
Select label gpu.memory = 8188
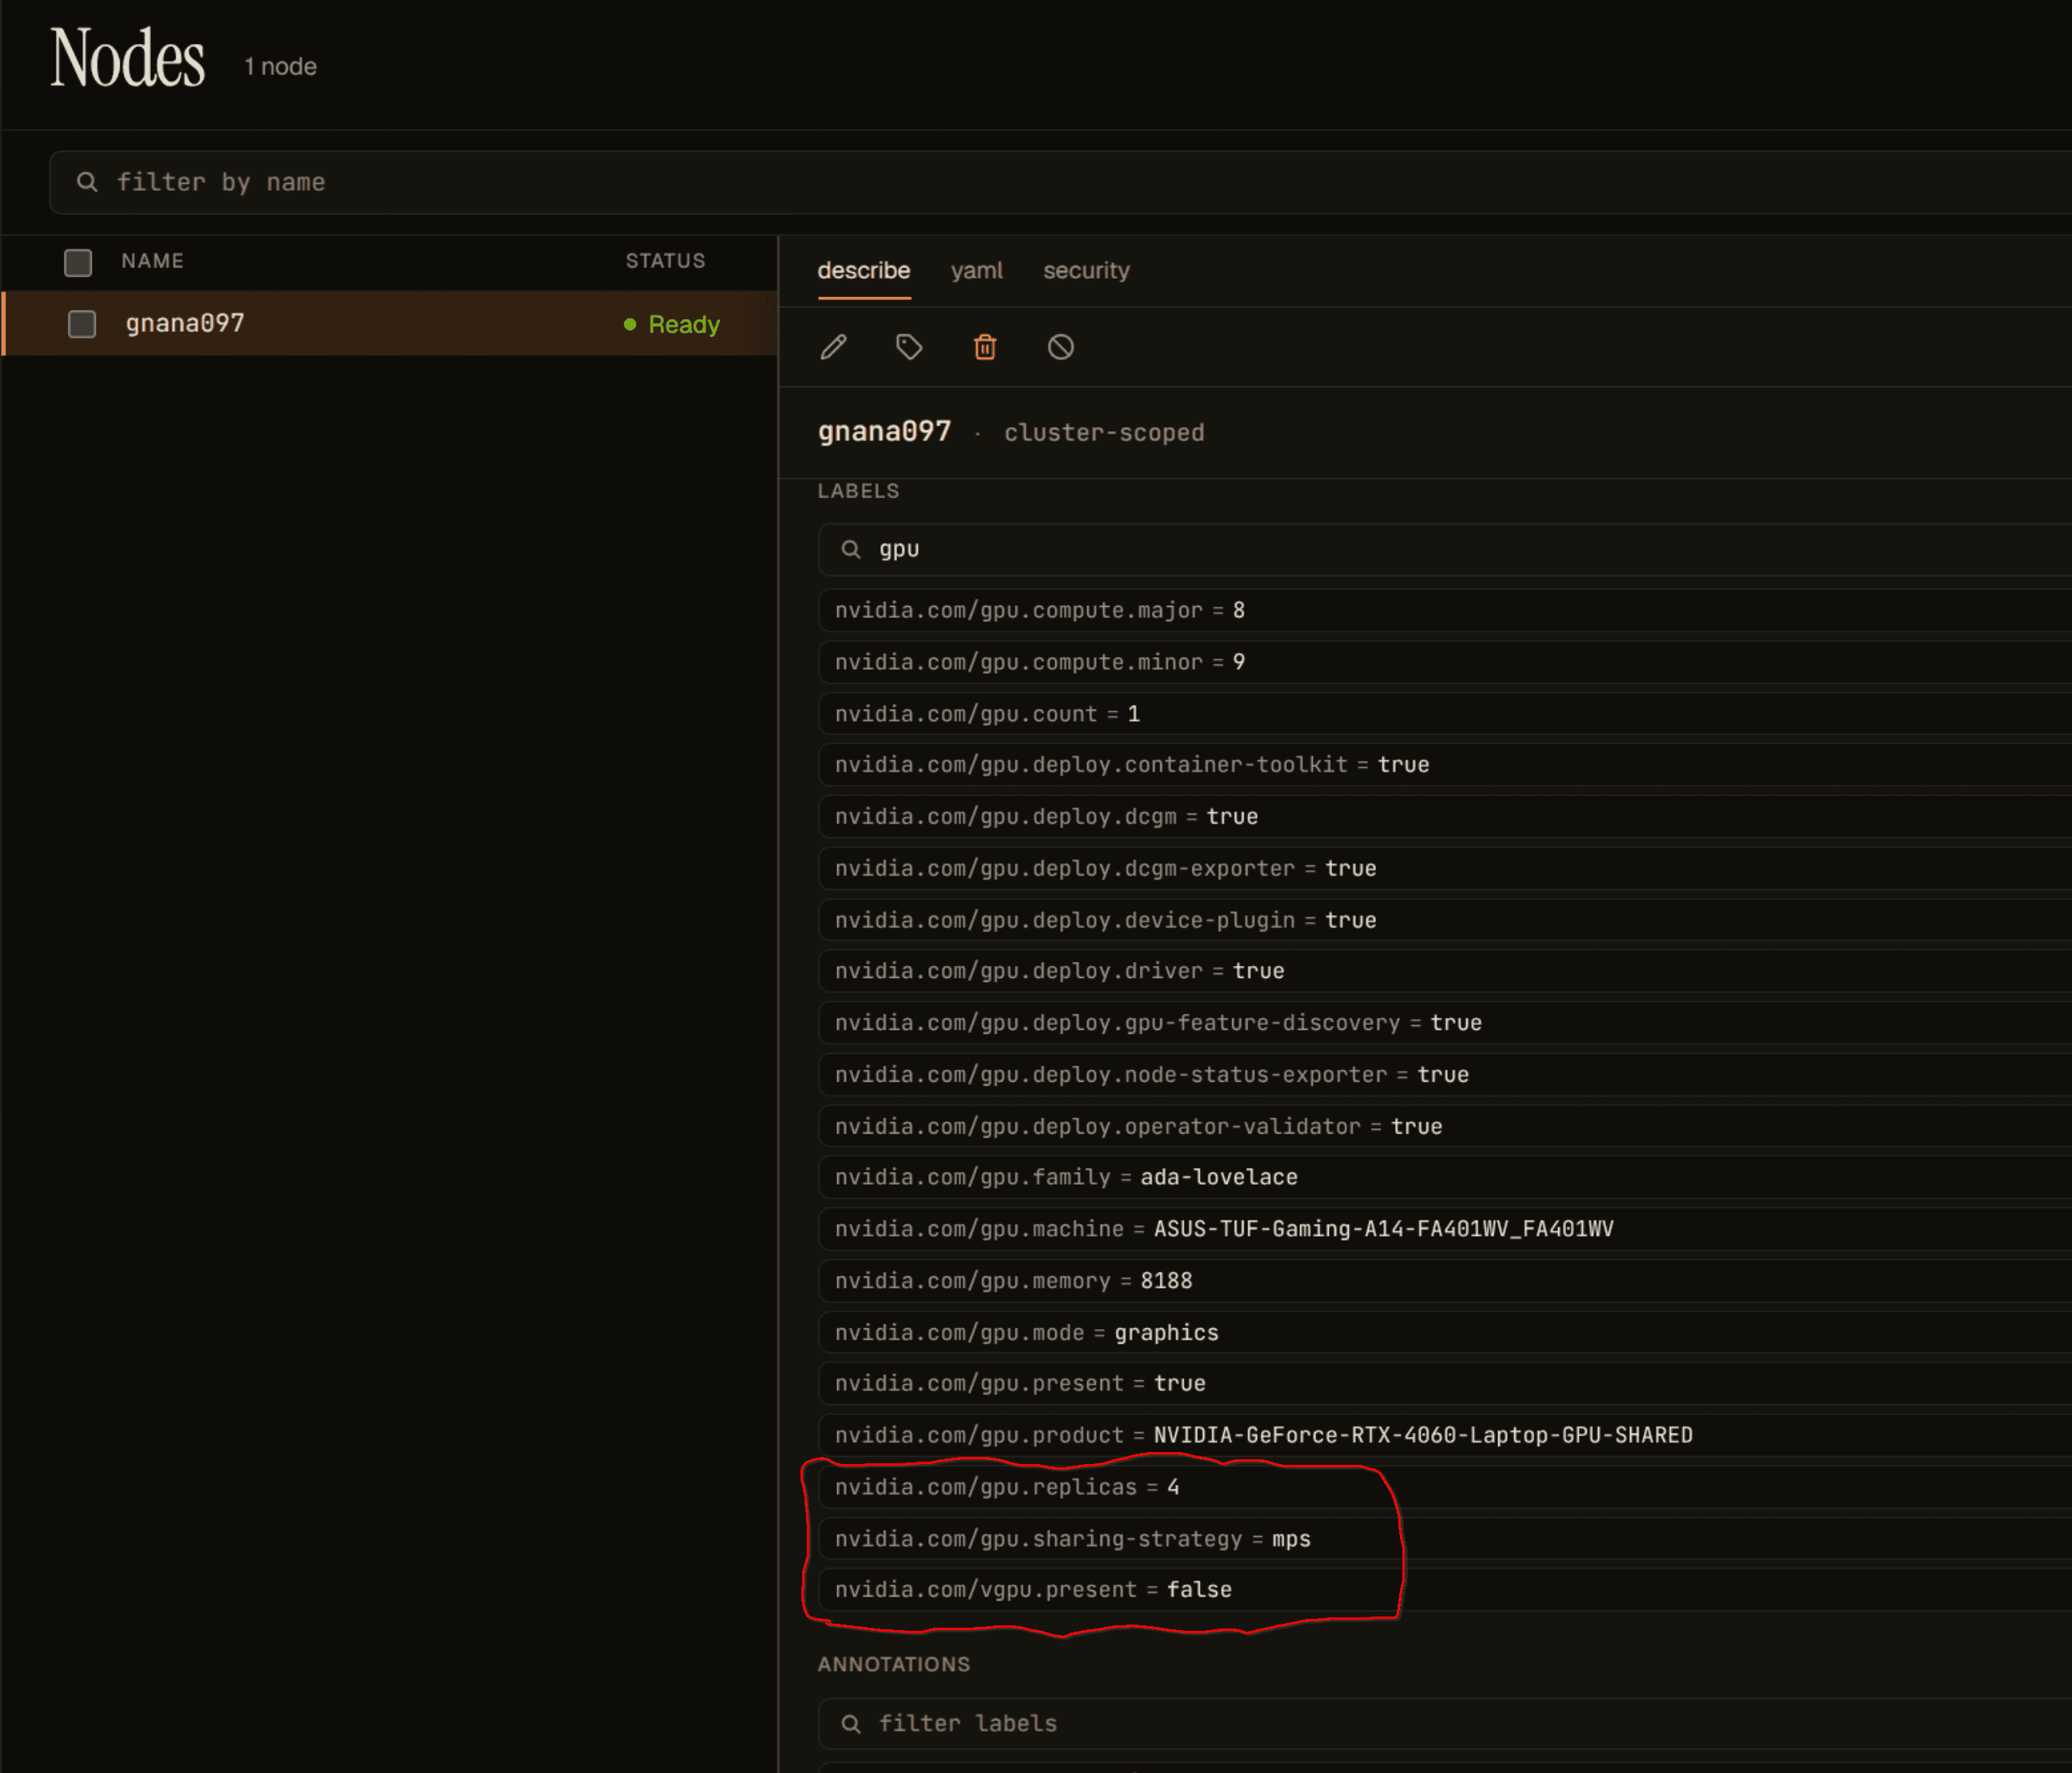coord(1445,1281)
